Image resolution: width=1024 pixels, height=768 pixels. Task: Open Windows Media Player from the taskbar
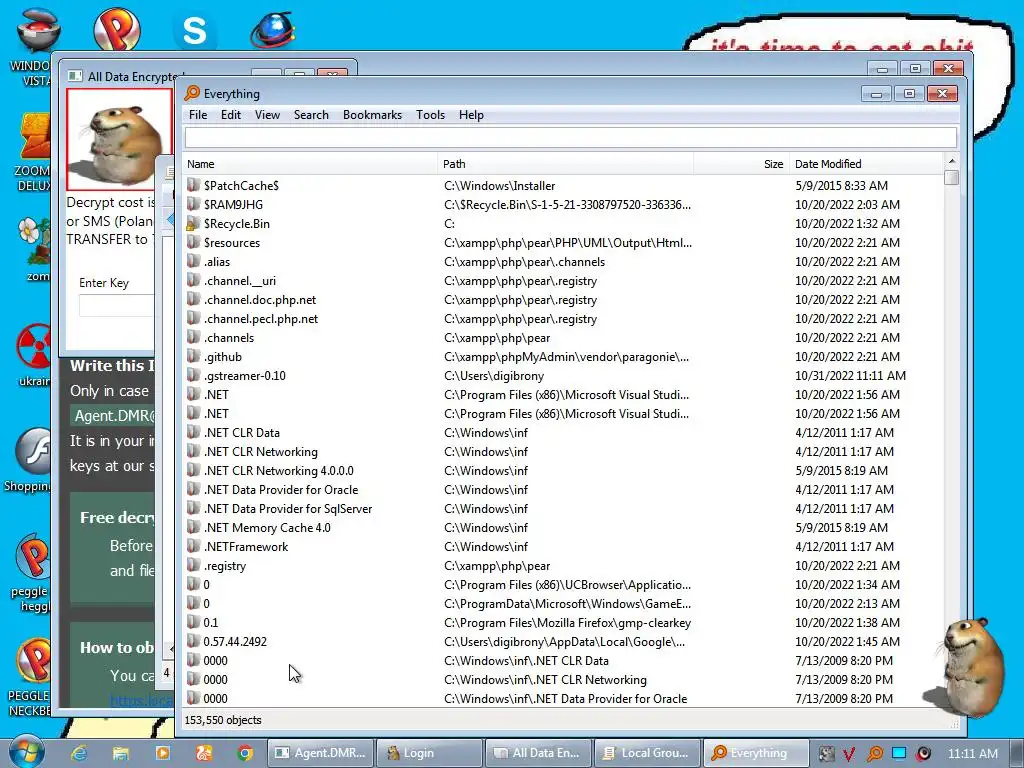point(162,753)
